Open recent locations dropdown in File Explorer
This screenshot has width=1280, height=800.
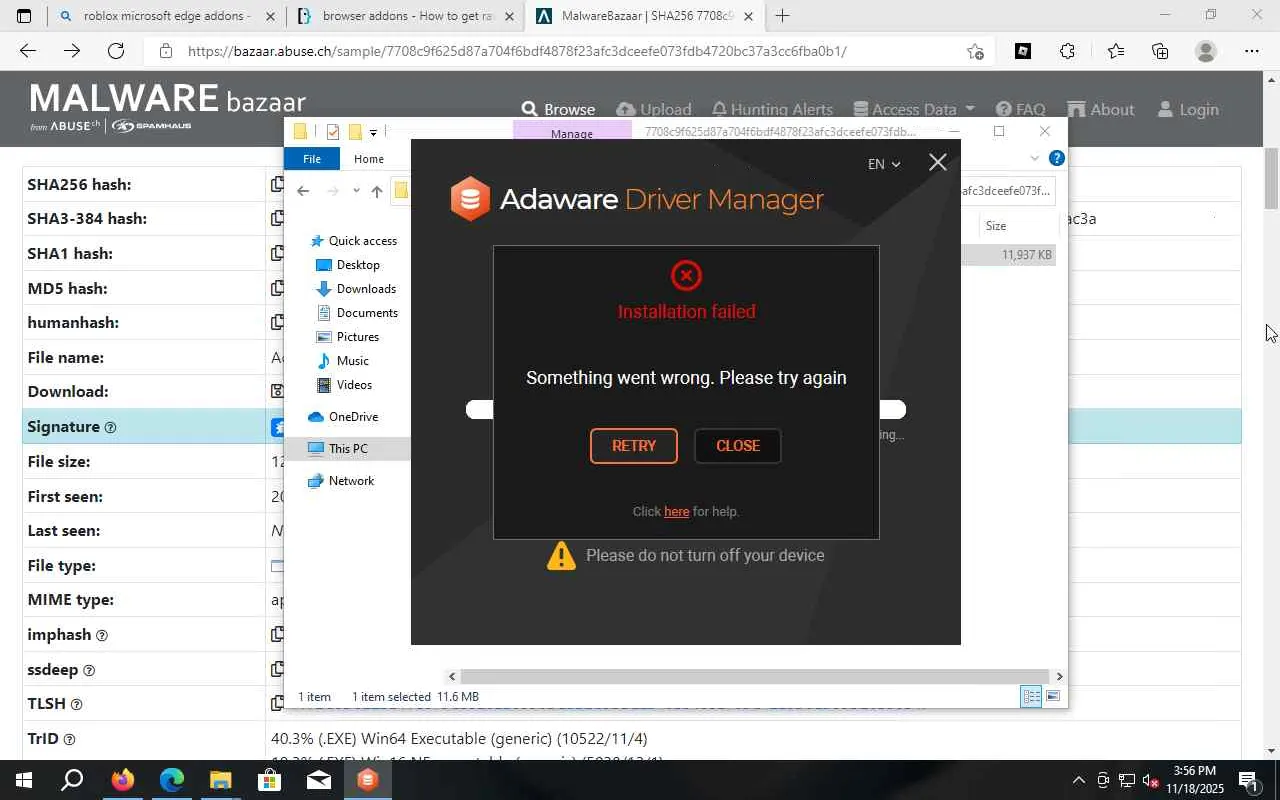tap(356, 191)
